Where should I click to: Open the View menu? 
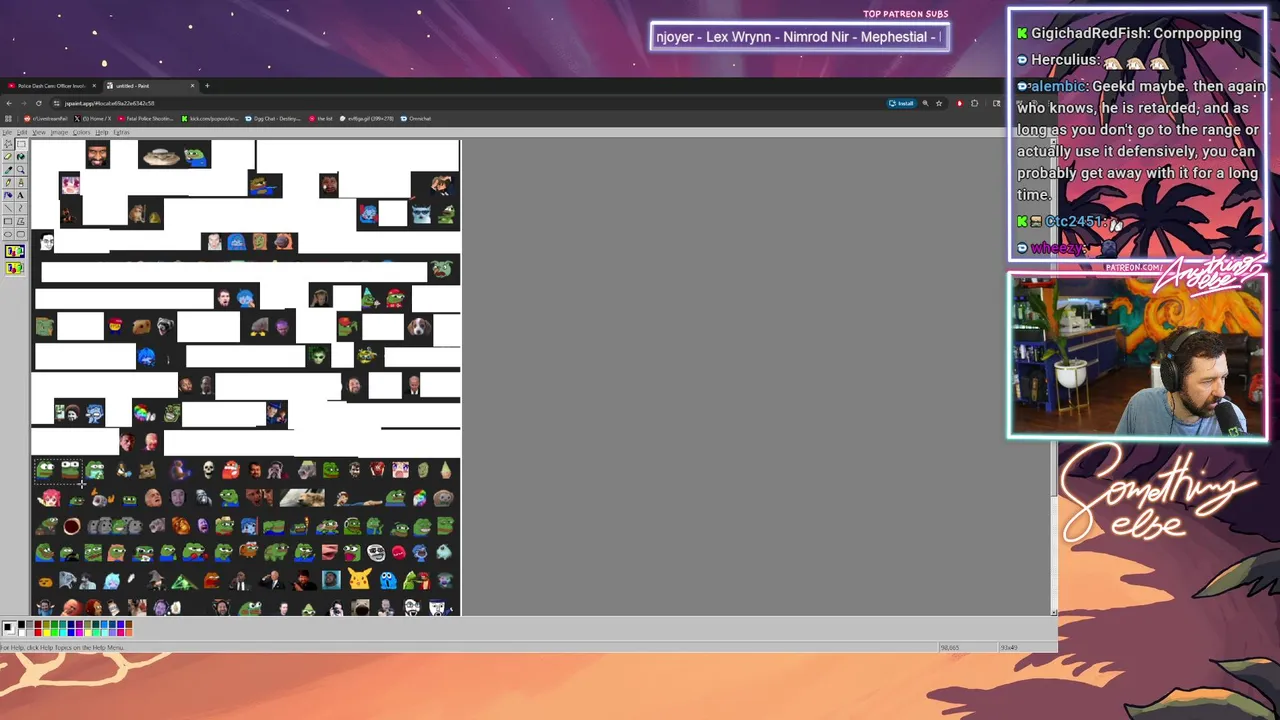pos(39,132)
